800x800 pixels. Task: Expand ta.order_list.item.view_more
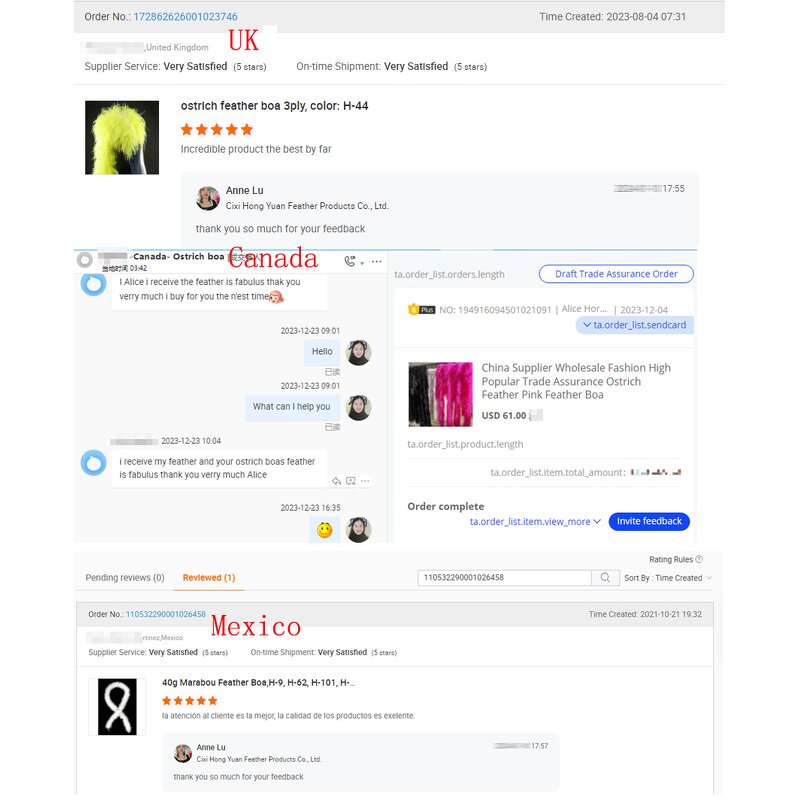coord(535,521)
